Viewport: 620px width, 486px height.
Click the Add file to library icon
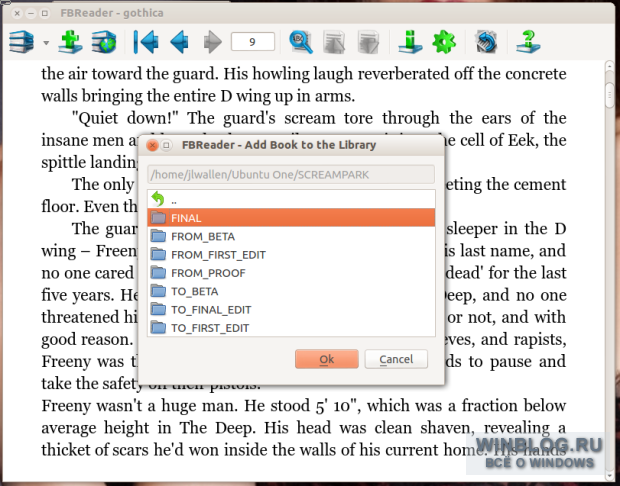pyautogui.click(x=70, y=42)
